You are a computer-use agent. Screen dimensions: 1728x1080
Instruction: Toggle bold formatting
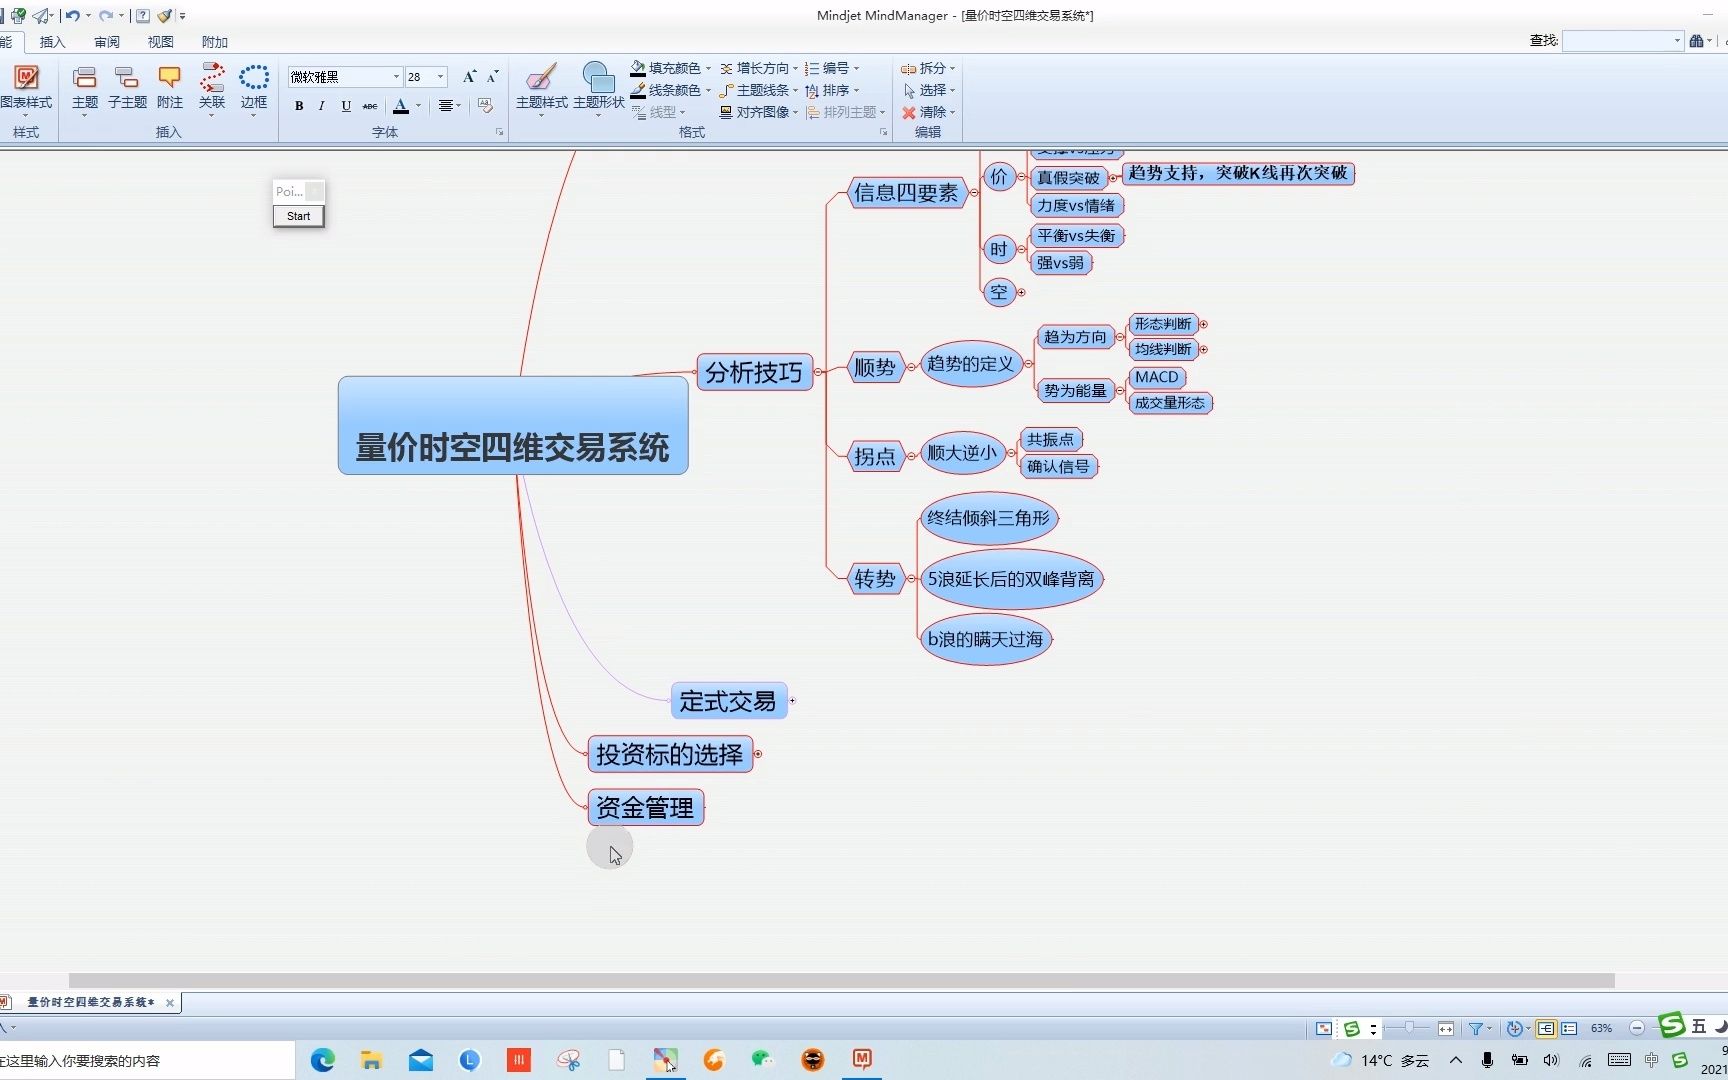tap(298, 106)
